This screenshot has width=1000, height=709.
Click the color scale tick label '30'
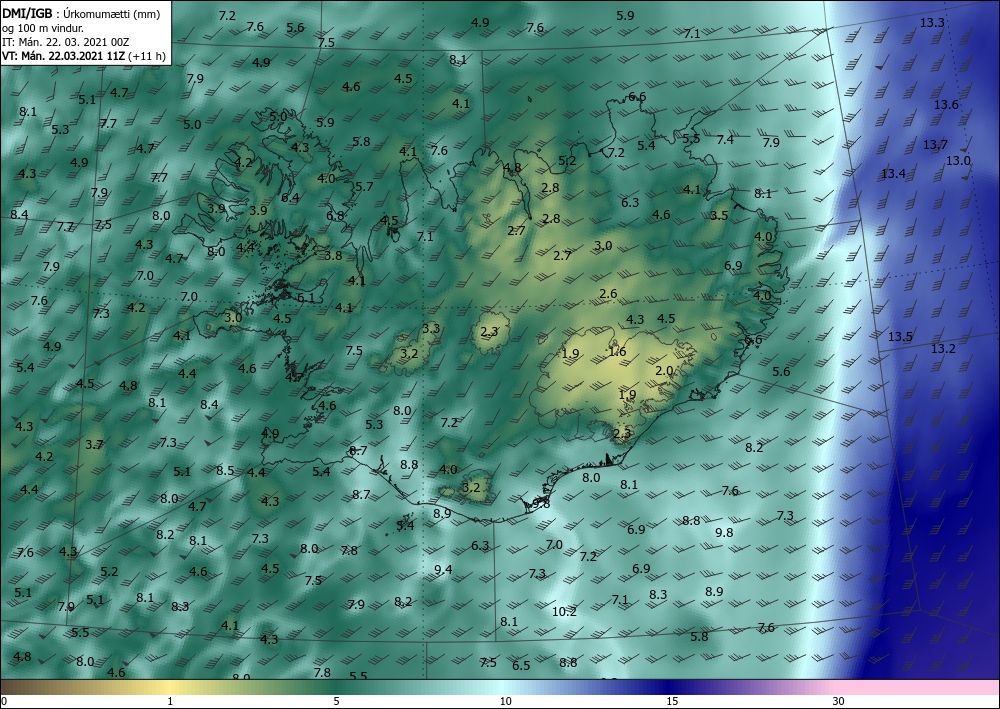[x=838, y=702]
